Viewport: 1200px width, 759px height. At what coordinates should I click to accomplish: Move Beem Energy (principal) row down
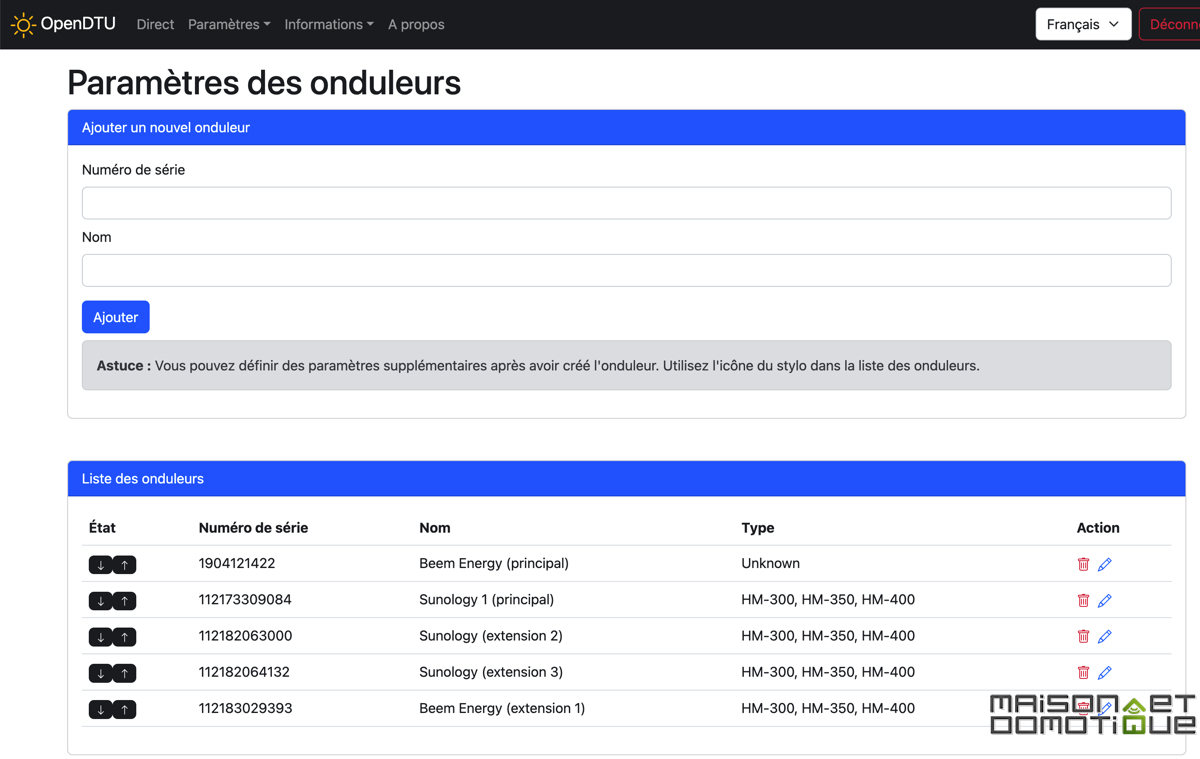click(x=100, y=565)
